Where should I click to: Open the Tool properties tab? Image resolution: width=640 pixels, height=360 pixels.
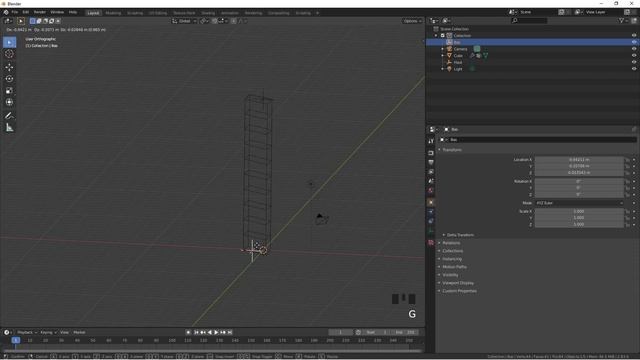pos(431,141)
